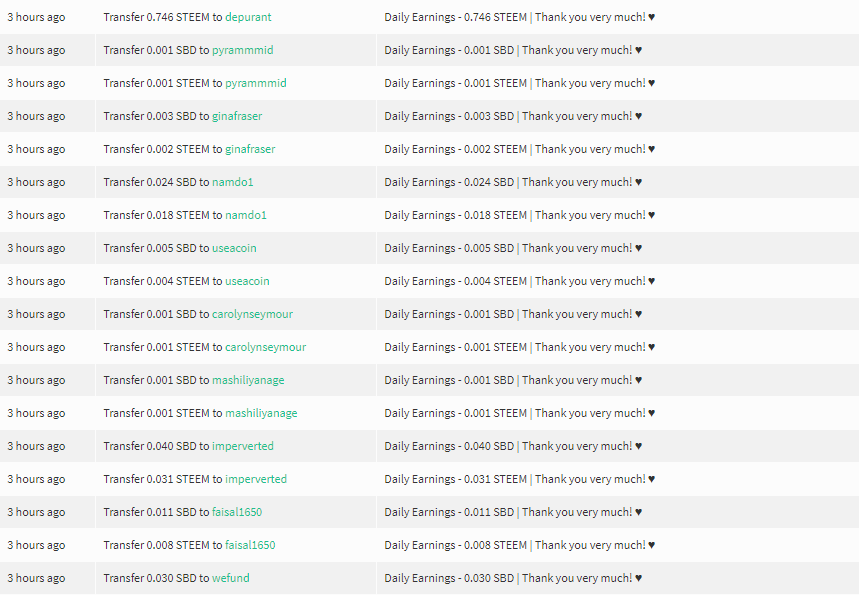Open useacoin link in 0.004 STEEM transfer
The width and height of the screenshot is (859, 595).
[248, 281]
